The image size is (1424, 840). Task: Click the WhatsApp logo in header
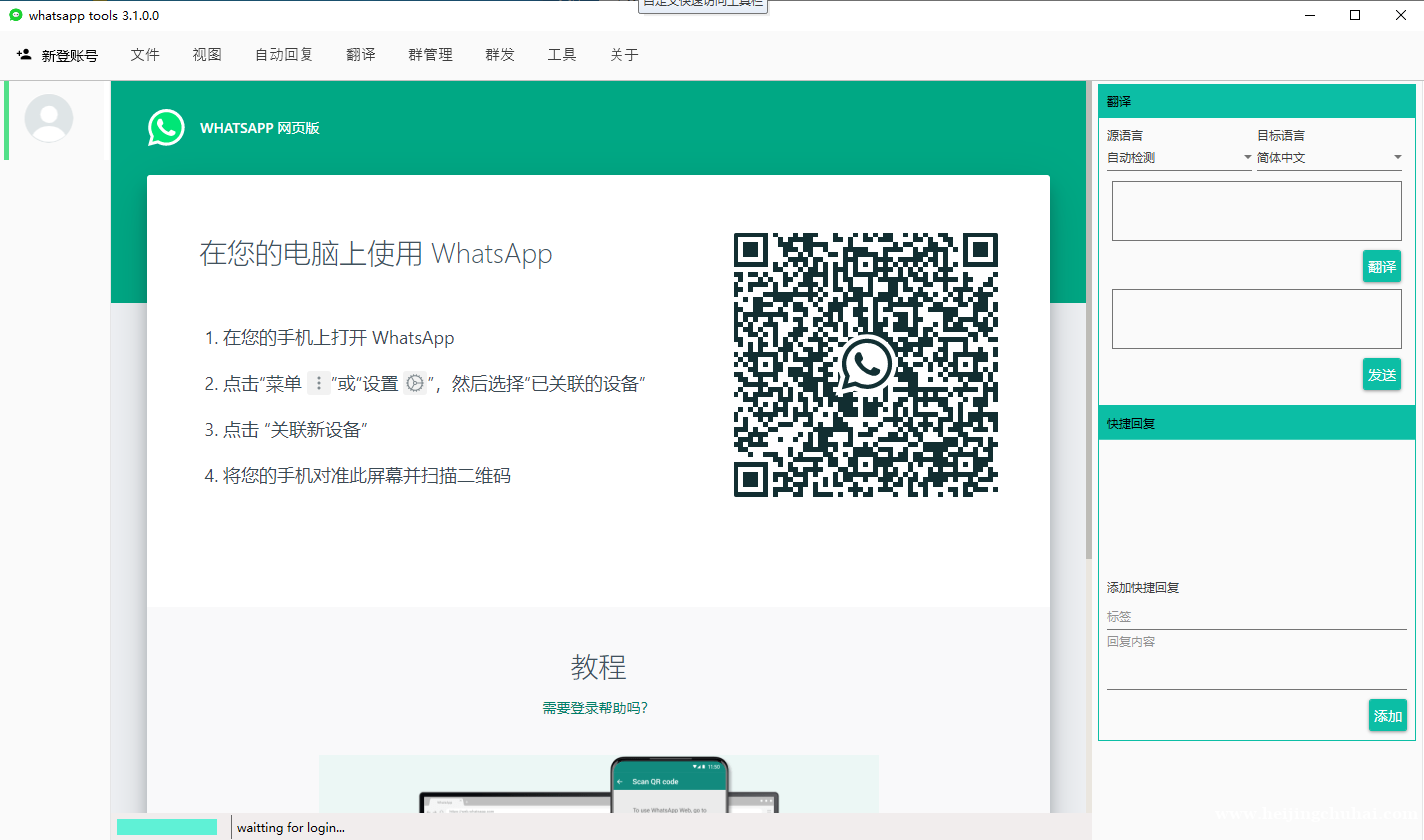click(166, 128)
